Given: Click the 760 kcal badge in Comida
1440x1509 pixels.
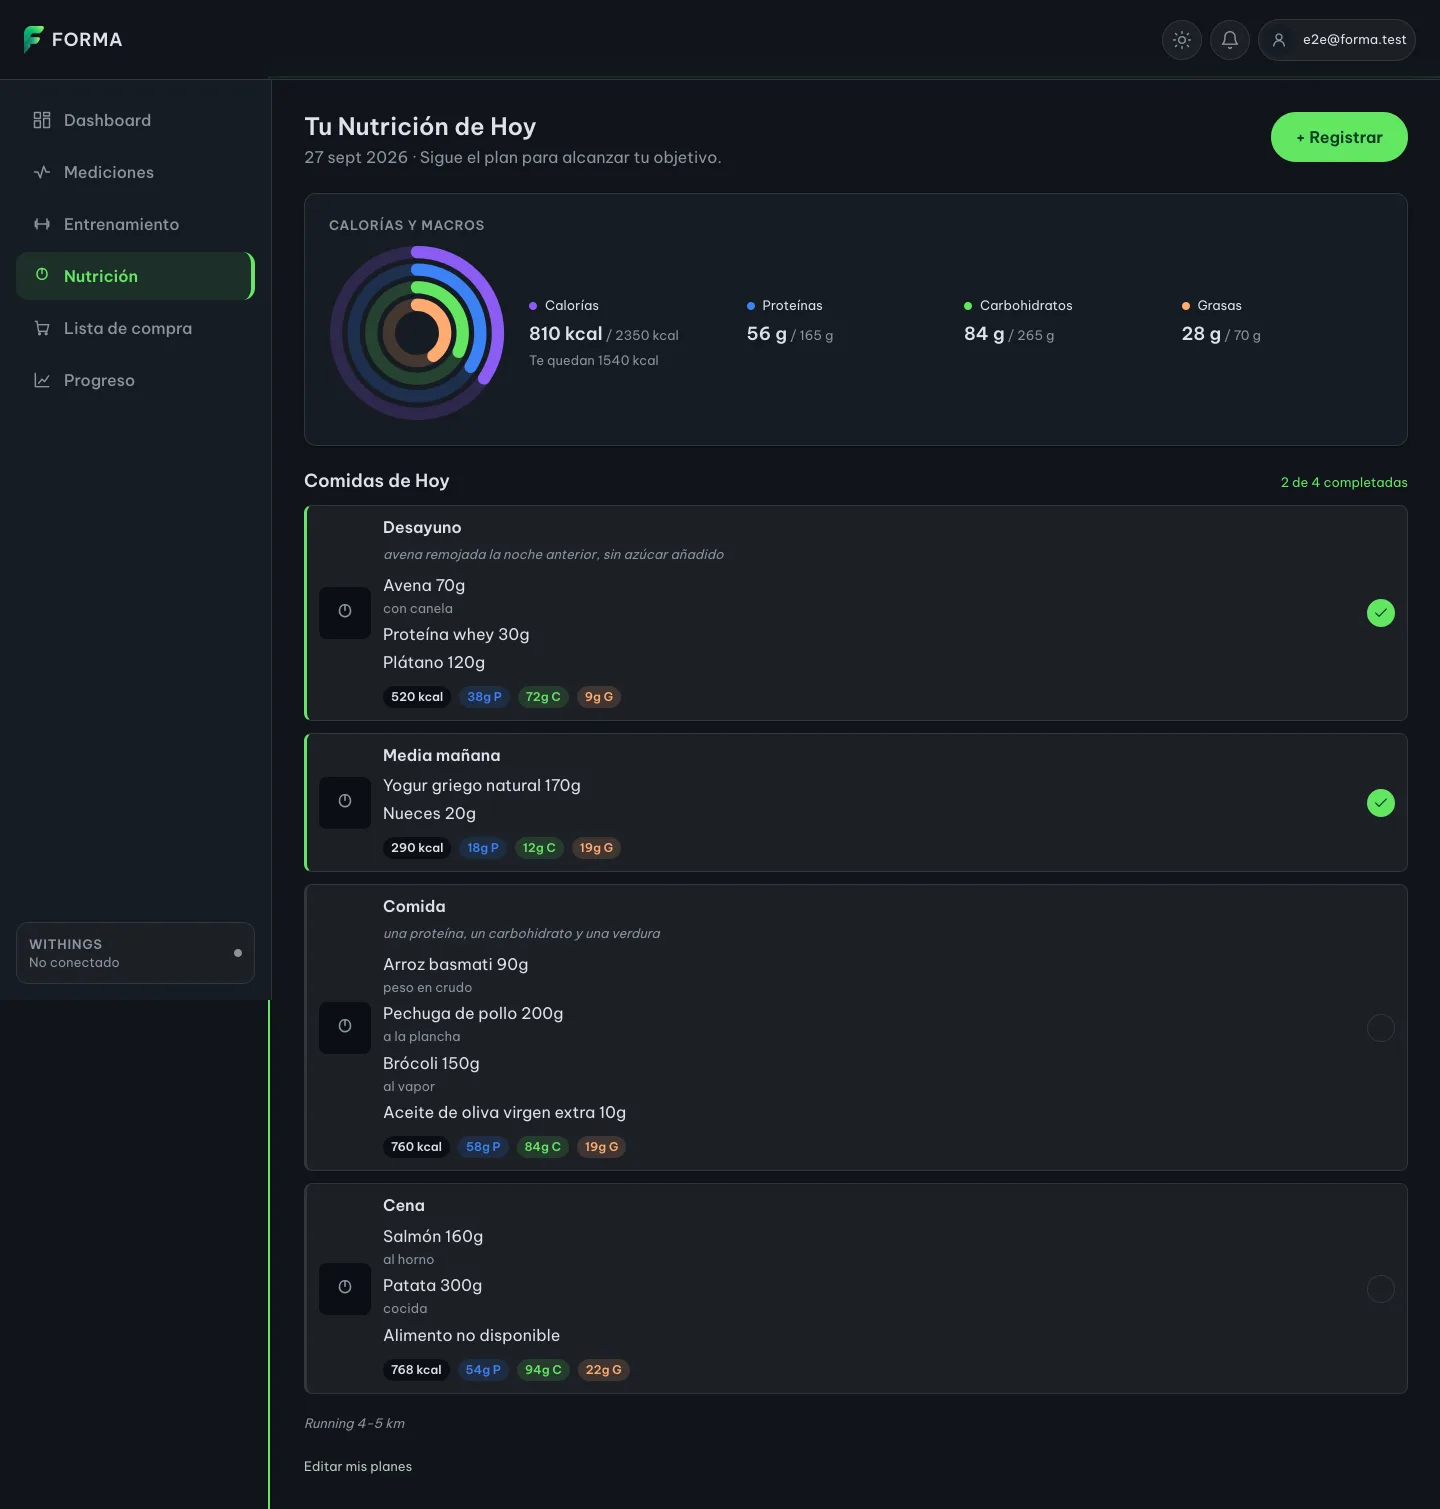Looking at the screenshot, I should point(416,1147).
